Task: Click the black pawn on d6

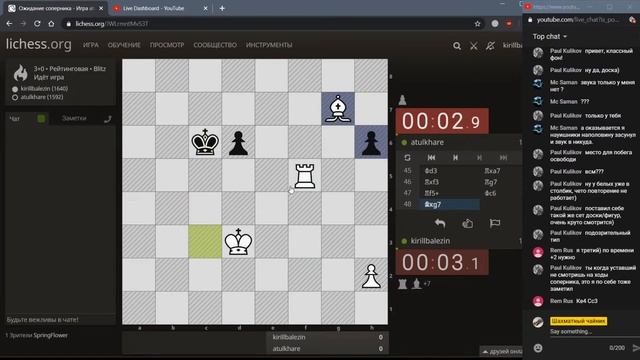Action: coord(238,142)
